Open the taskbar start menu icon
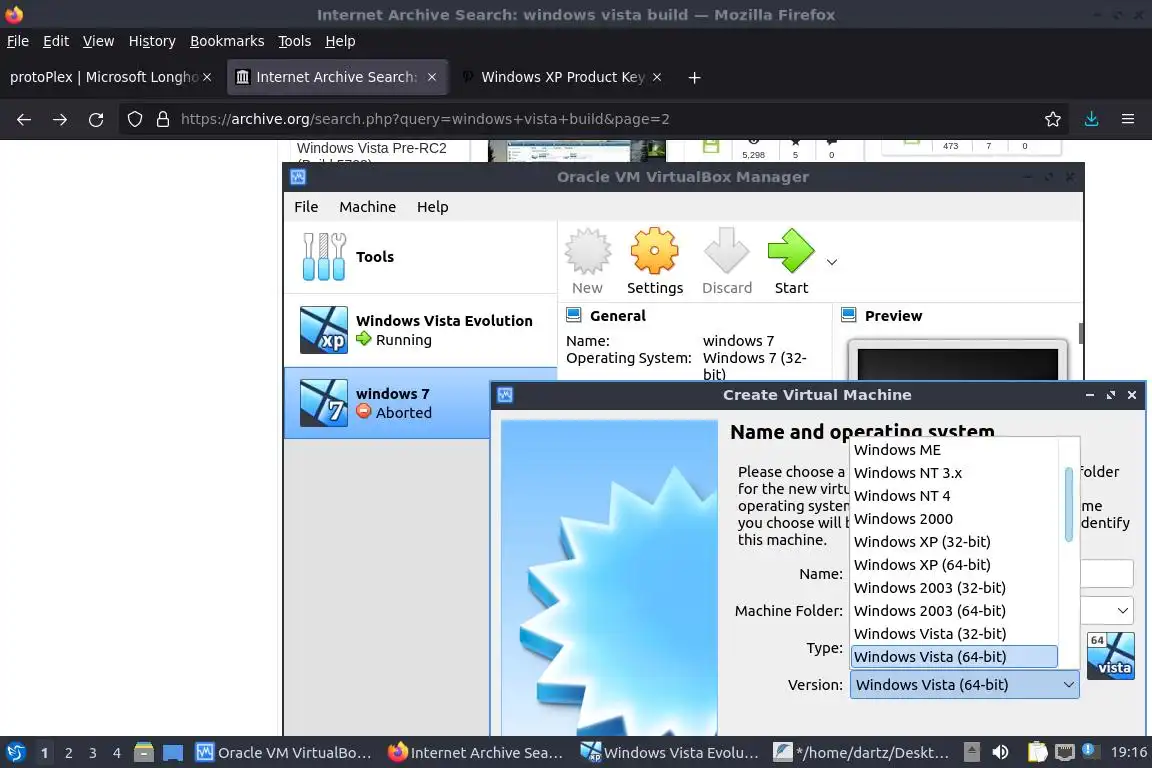The image size is (1152, 768). [15, 753]
